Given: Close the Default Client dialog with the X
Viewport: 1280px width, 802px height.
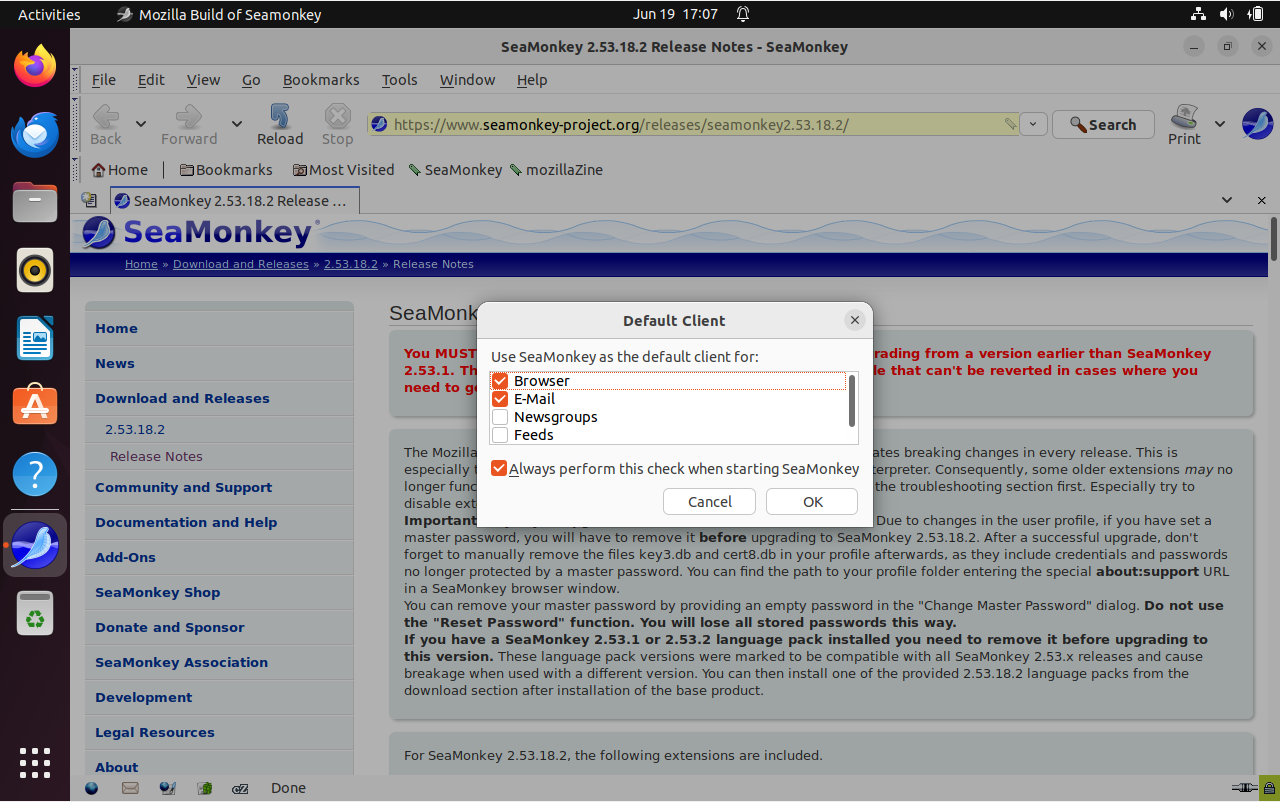Looking at the screenshot, I should click(854, 320).
